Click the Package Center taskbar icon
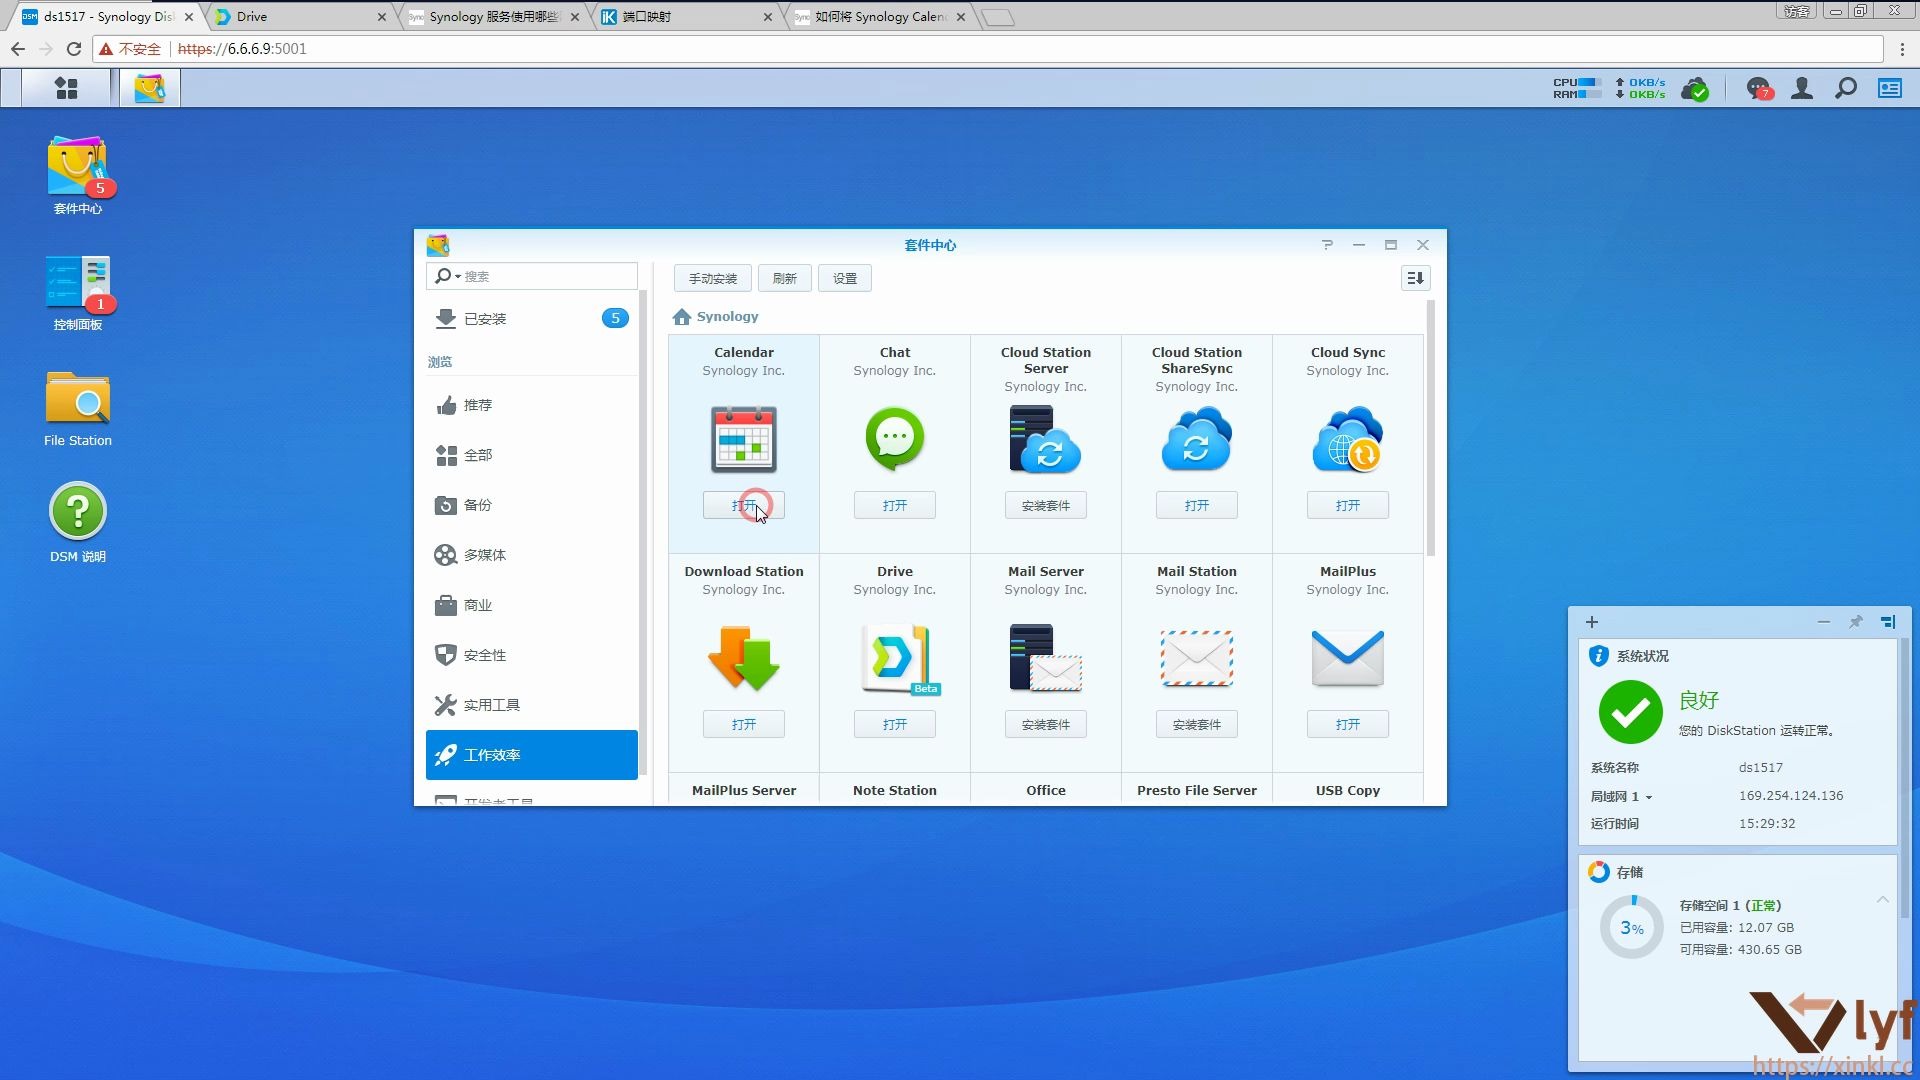Screen dimensions: 1920x1080 [x=150, y=89]
